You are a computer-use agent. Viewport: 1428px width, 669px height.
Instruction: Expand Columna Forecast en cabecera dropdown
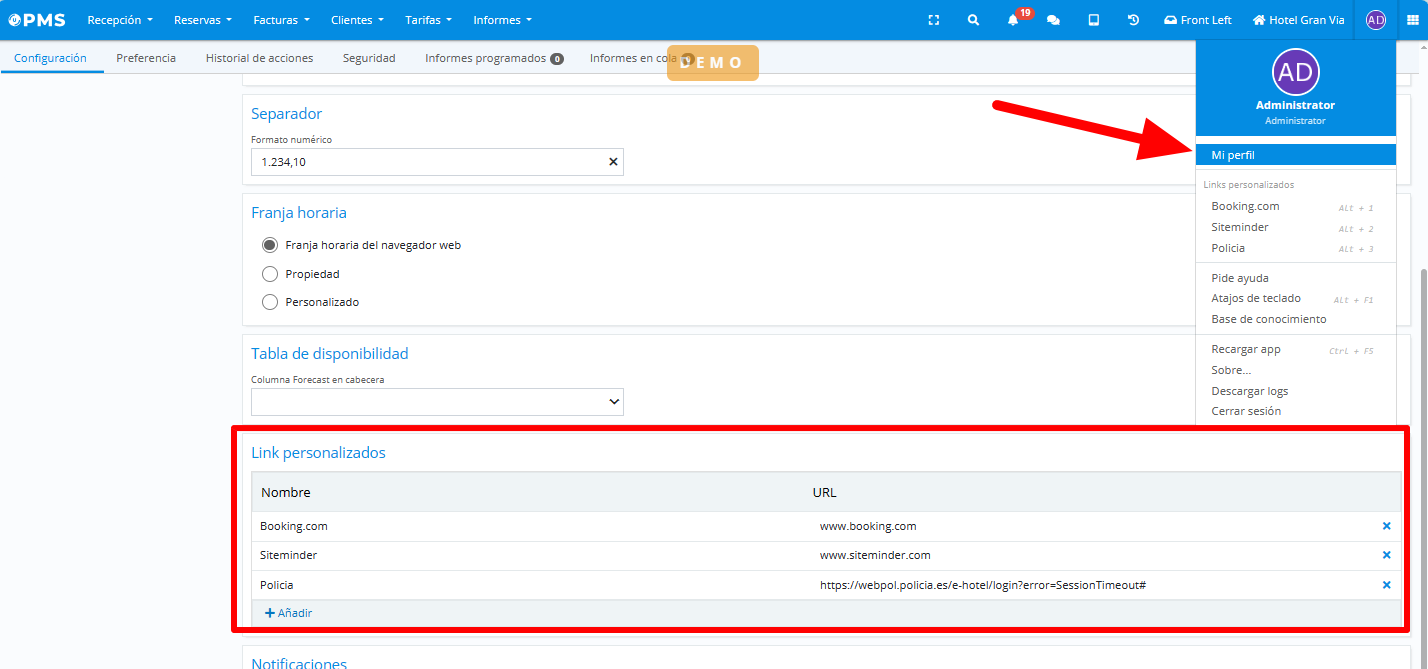pyautogui.click(x=437, y=402)
